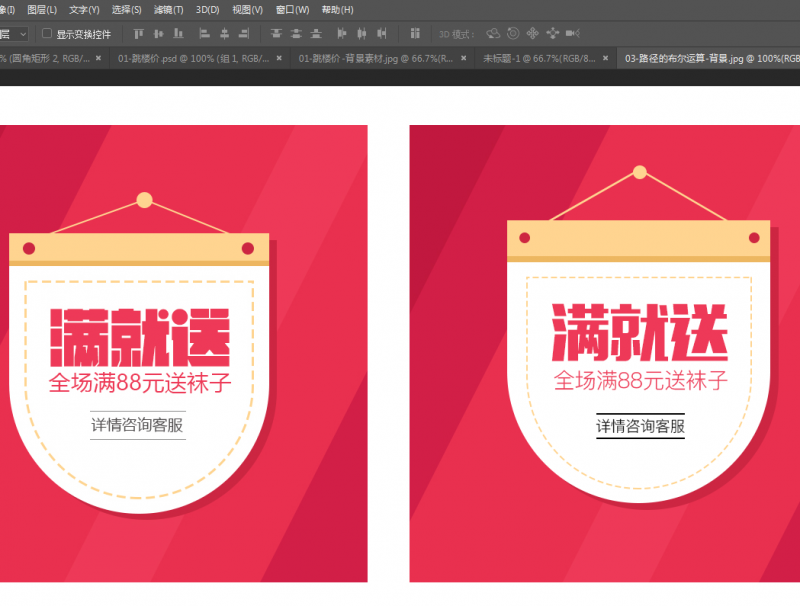Select the 3D video camera scale icon
This screenshot has width=800, height=606.
click(573, 34)
